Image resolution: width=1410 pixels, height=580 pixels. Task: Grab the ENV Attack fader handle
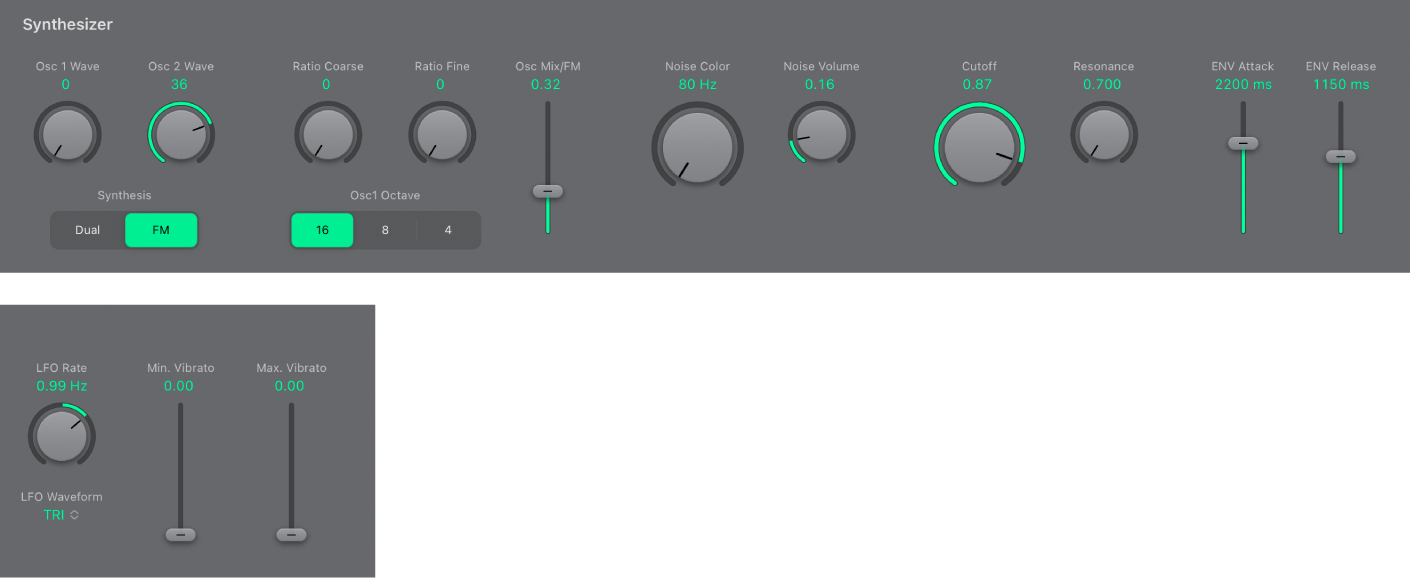1242,143
